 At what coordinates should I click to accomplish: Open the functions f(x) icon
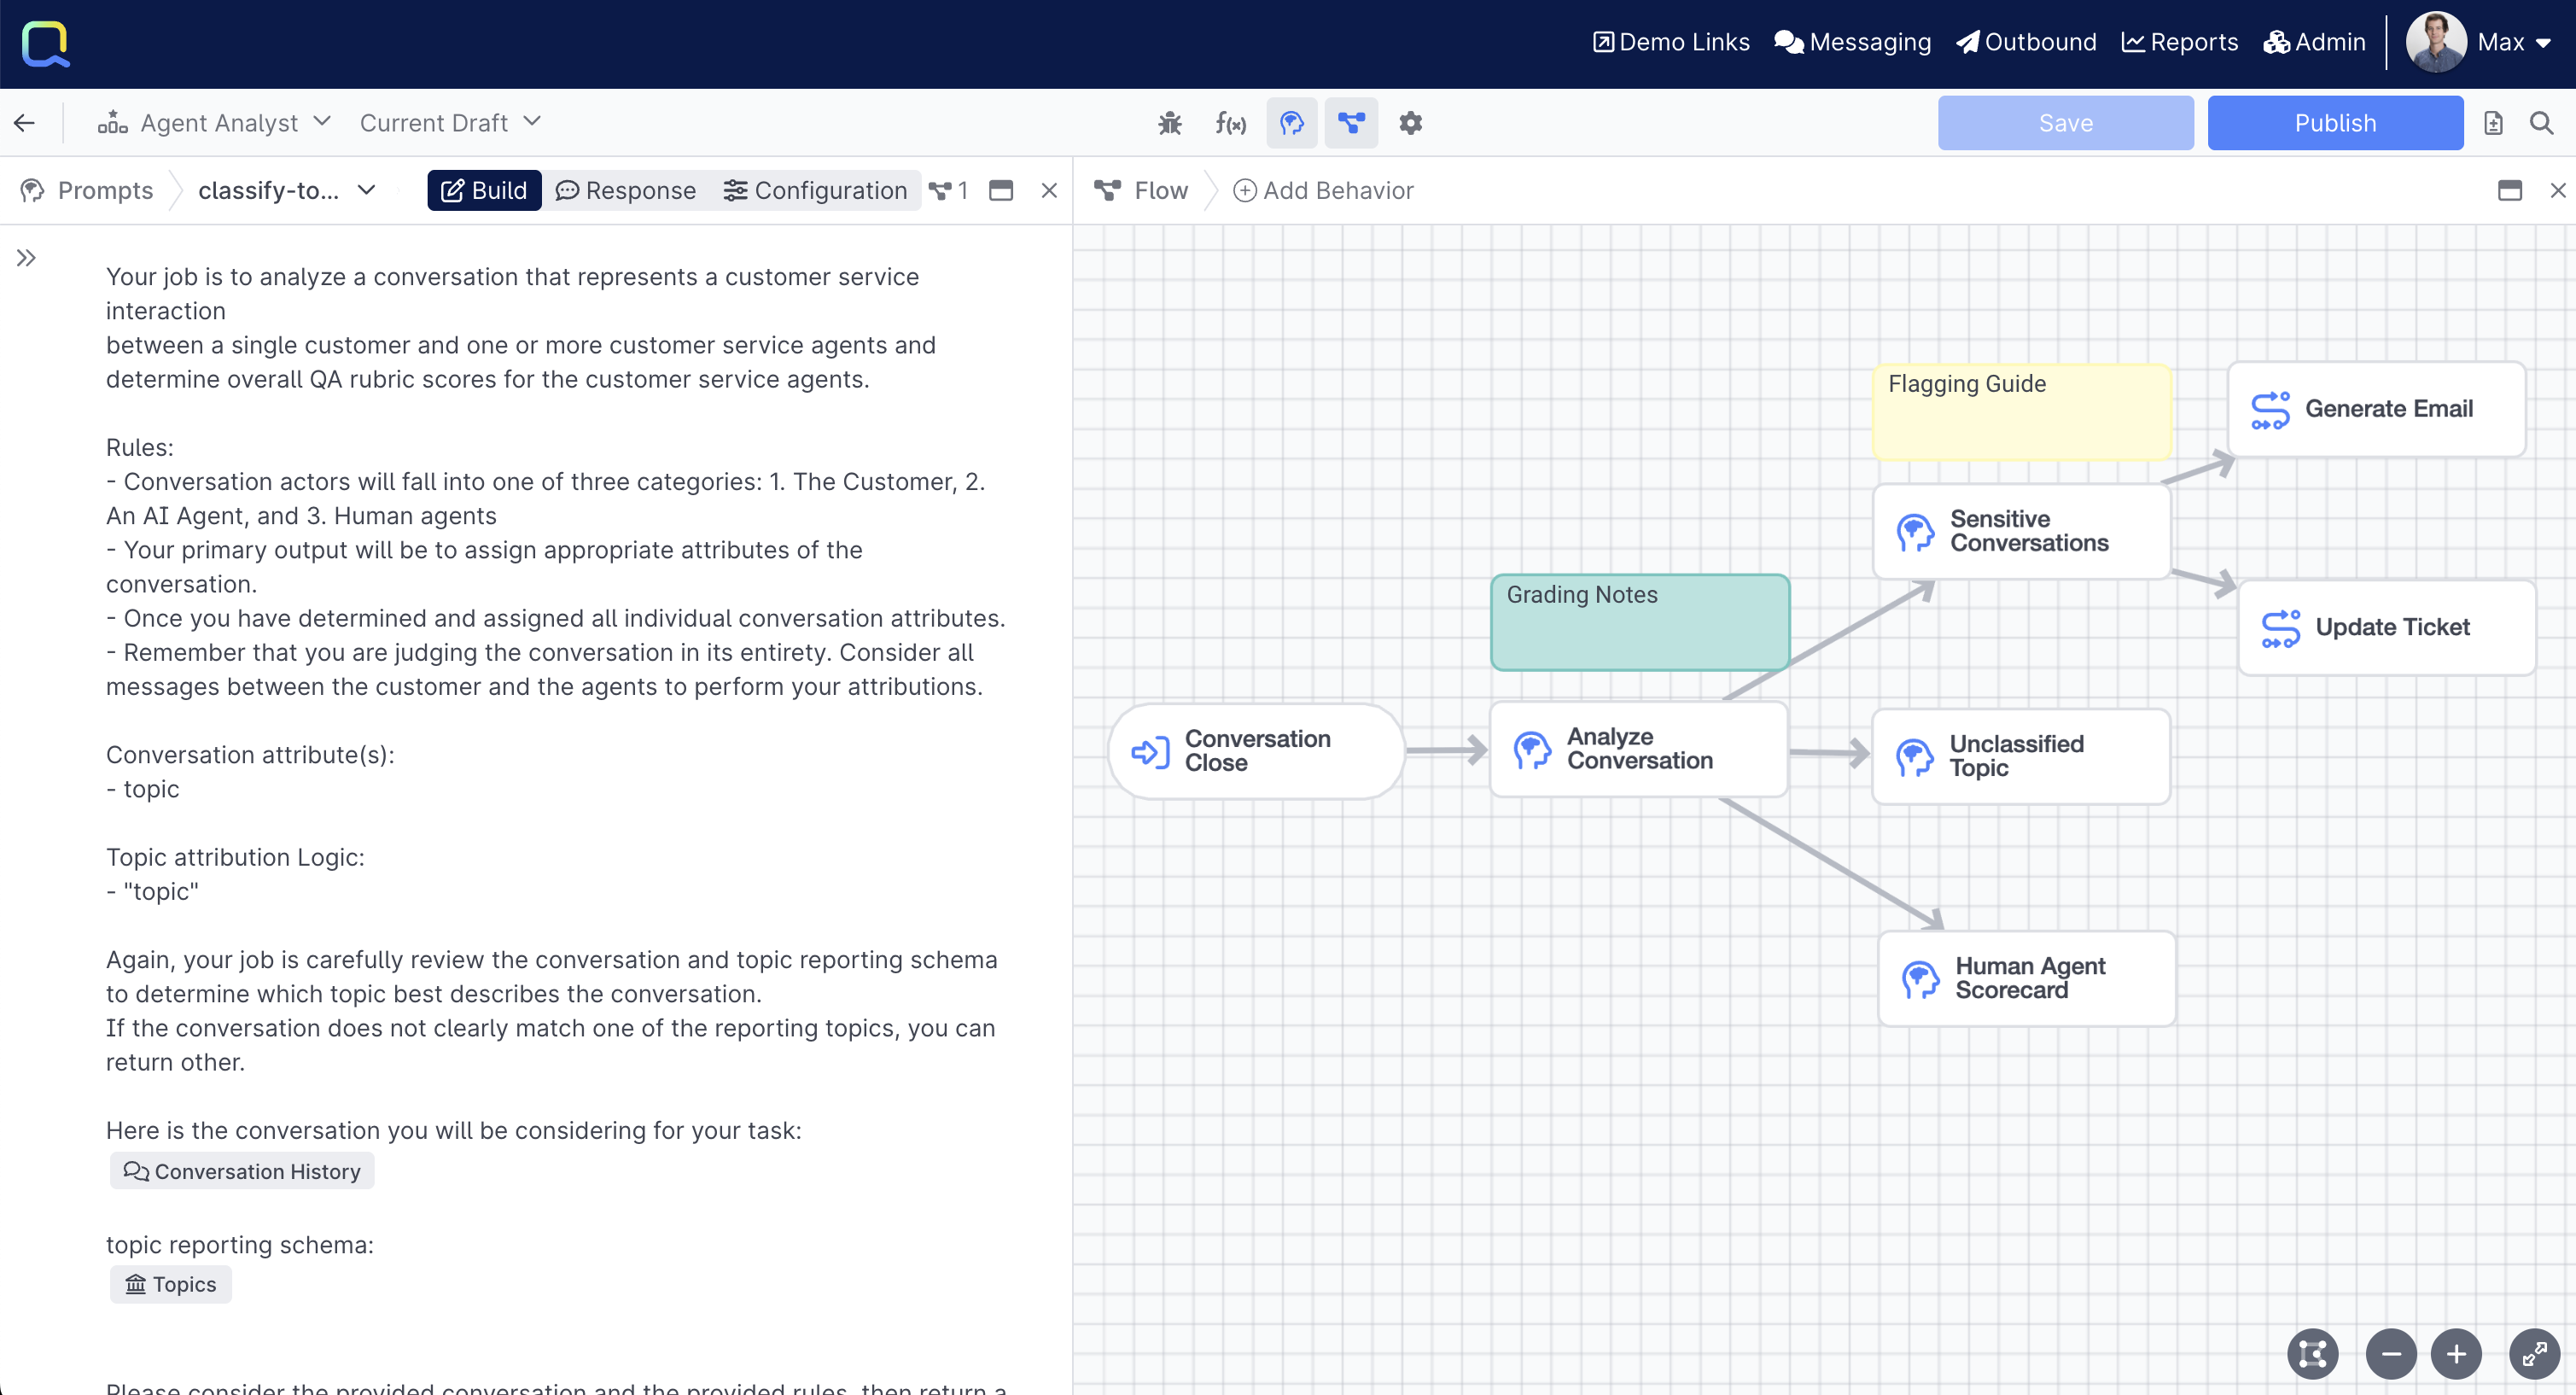(1230, 123)
